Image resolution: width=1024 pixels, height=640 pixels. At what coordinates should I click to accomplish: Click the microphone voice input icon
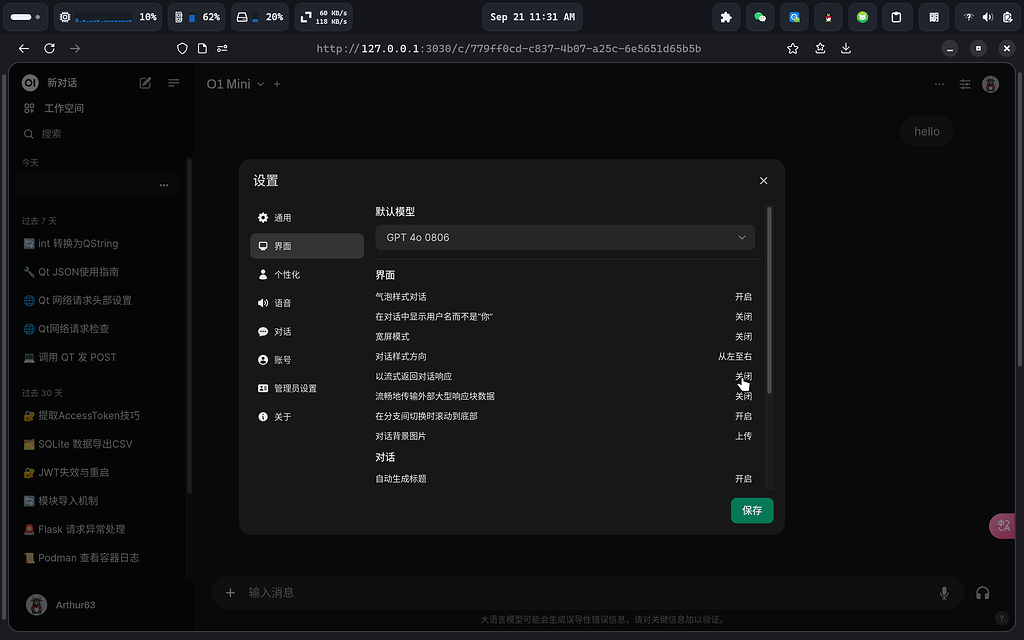(x=944, y=593)
